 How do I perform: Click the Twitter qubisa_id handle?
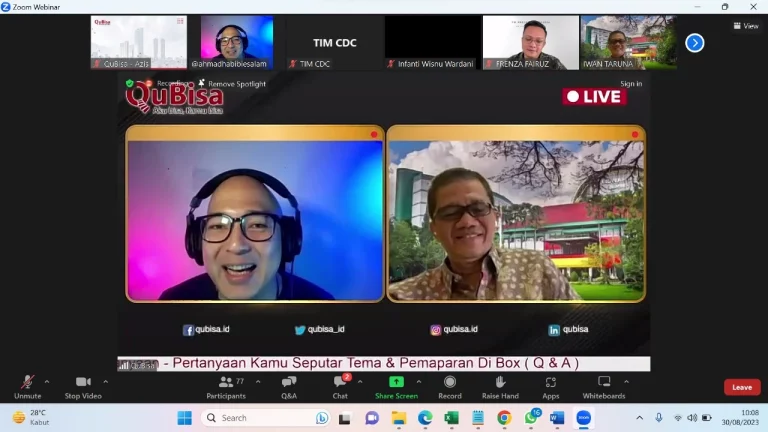320,330
